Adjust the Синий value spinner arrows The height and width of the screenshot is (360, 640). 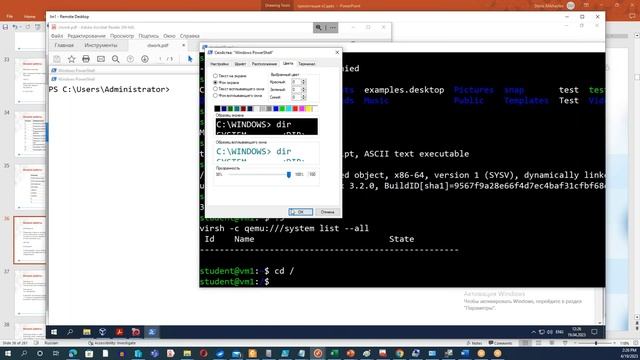coord(303,97)
